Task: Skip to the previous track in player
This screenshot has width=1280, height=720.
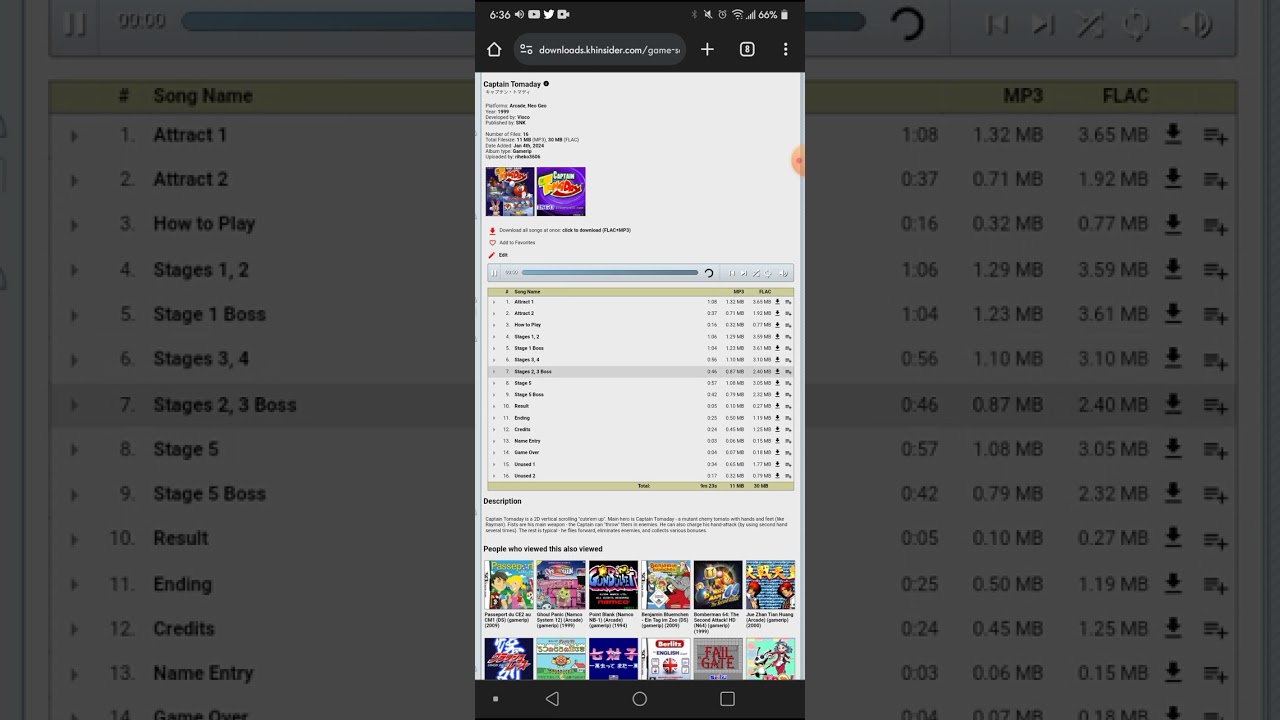Action: point(732,273)
